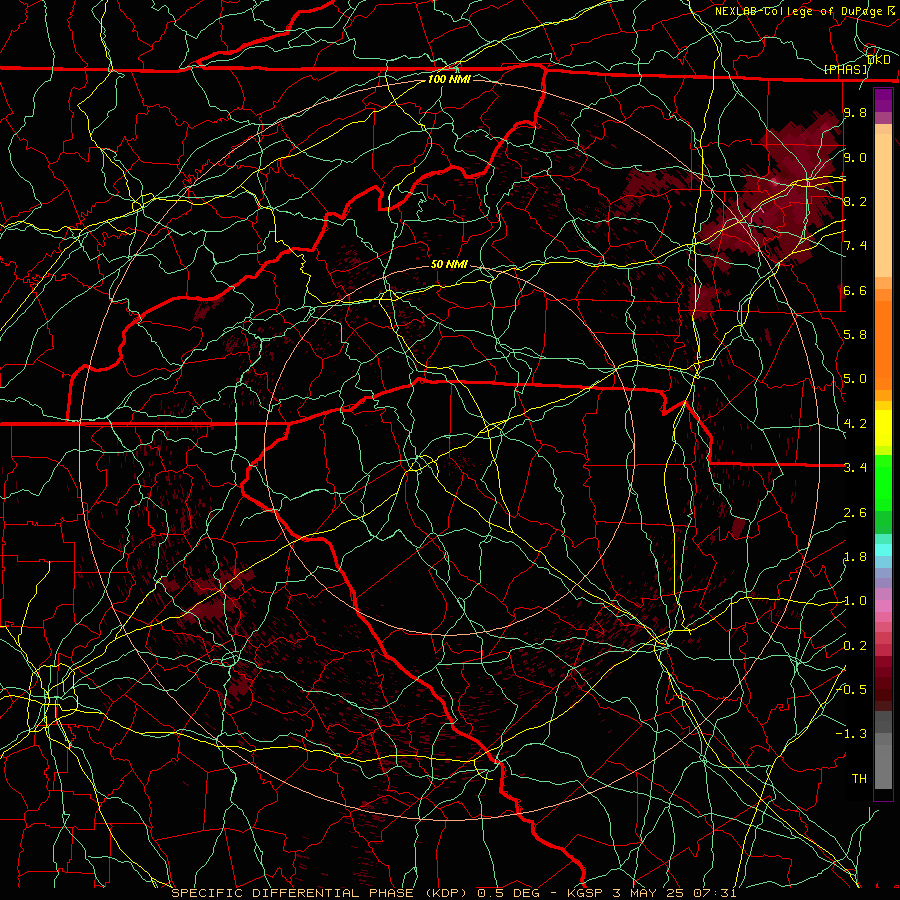The image size is (900, 900).
Task: Click the 8.2 value on color scale
Action: [855, 201]
